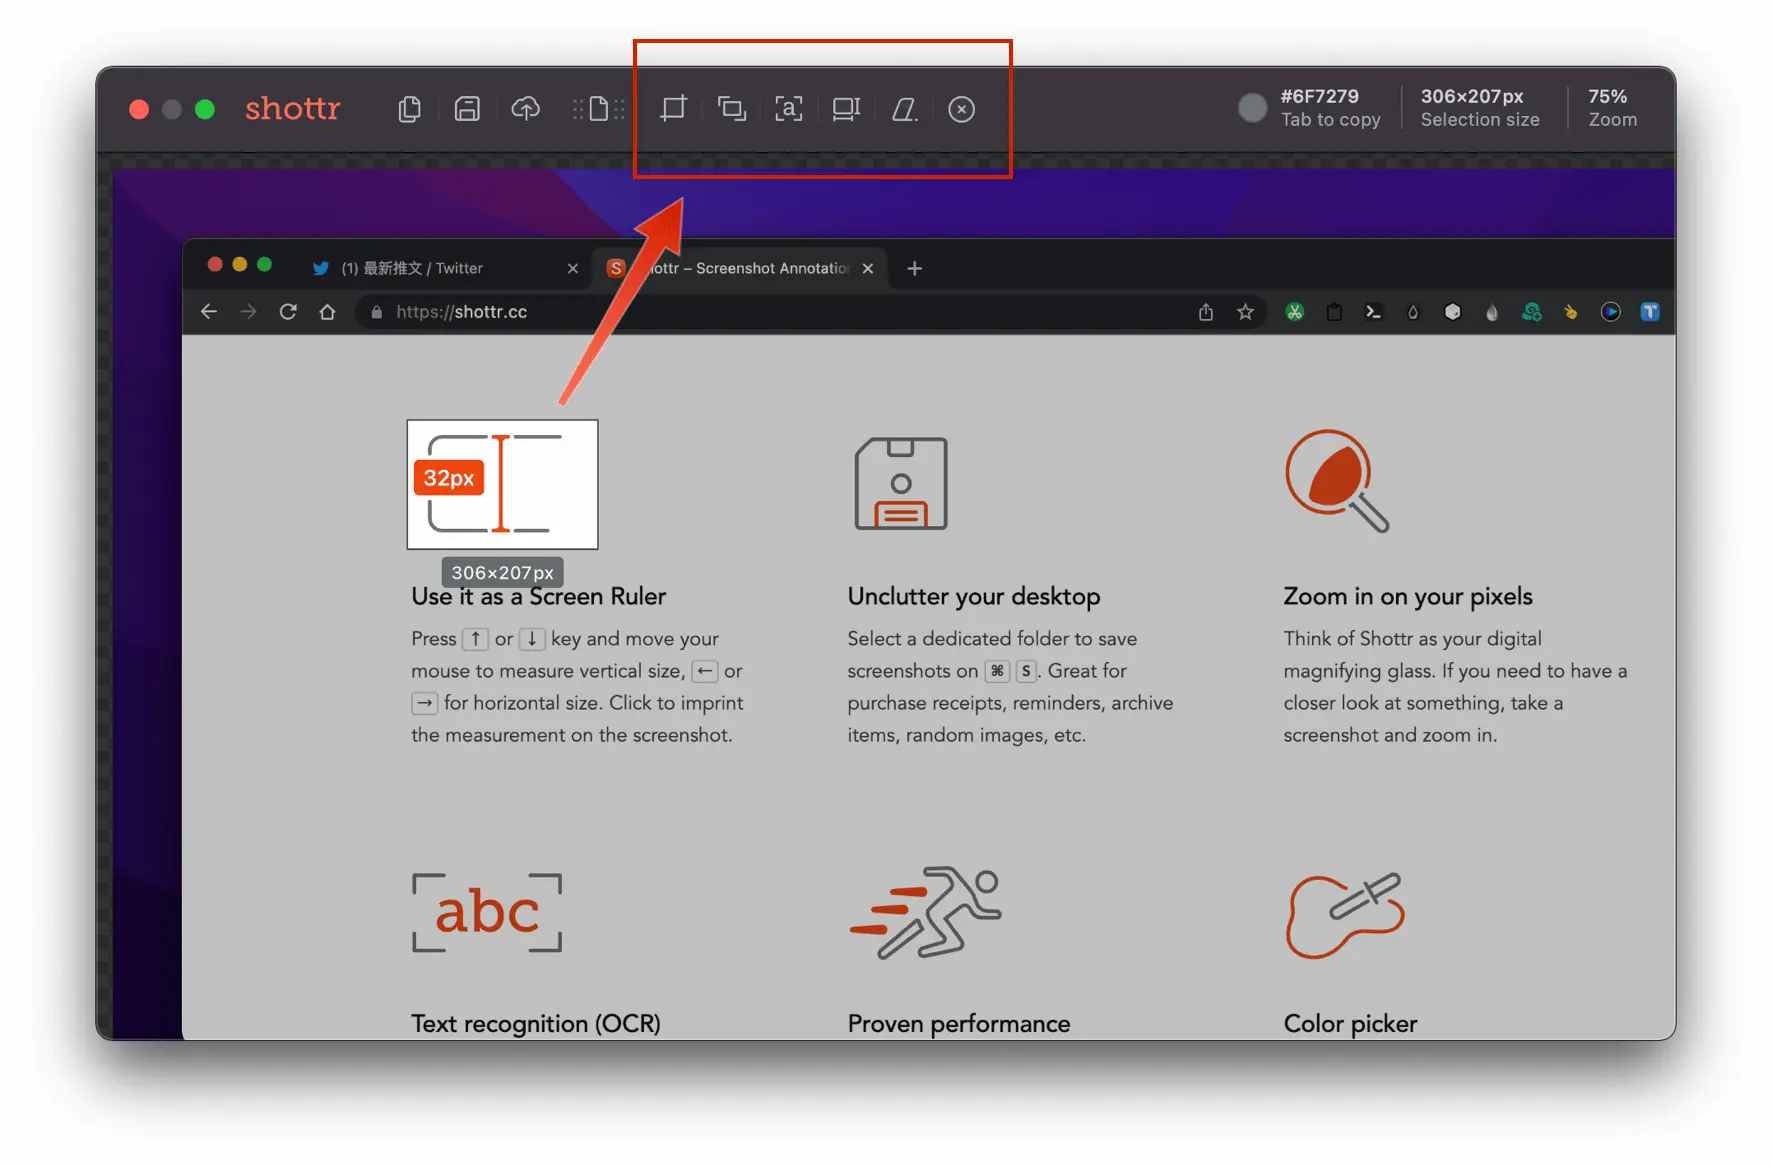Click the share icon in address bar
1772x1166 pixels.
(1206, 312)
